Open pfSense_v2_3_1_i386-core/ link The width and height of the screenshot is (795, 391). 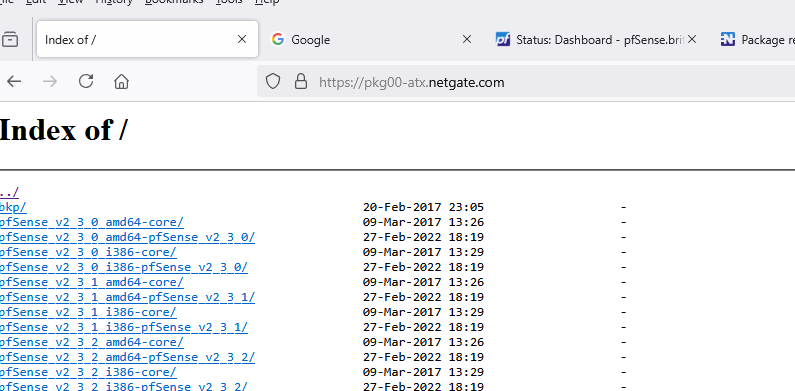click(x=88, y=312)
